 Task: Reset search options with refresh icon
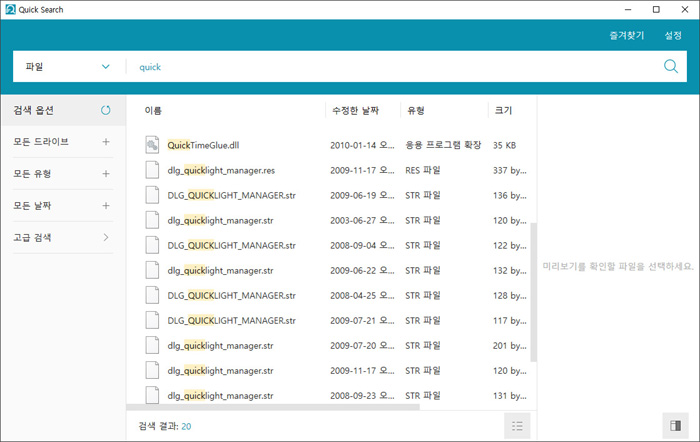pos(106,110)
